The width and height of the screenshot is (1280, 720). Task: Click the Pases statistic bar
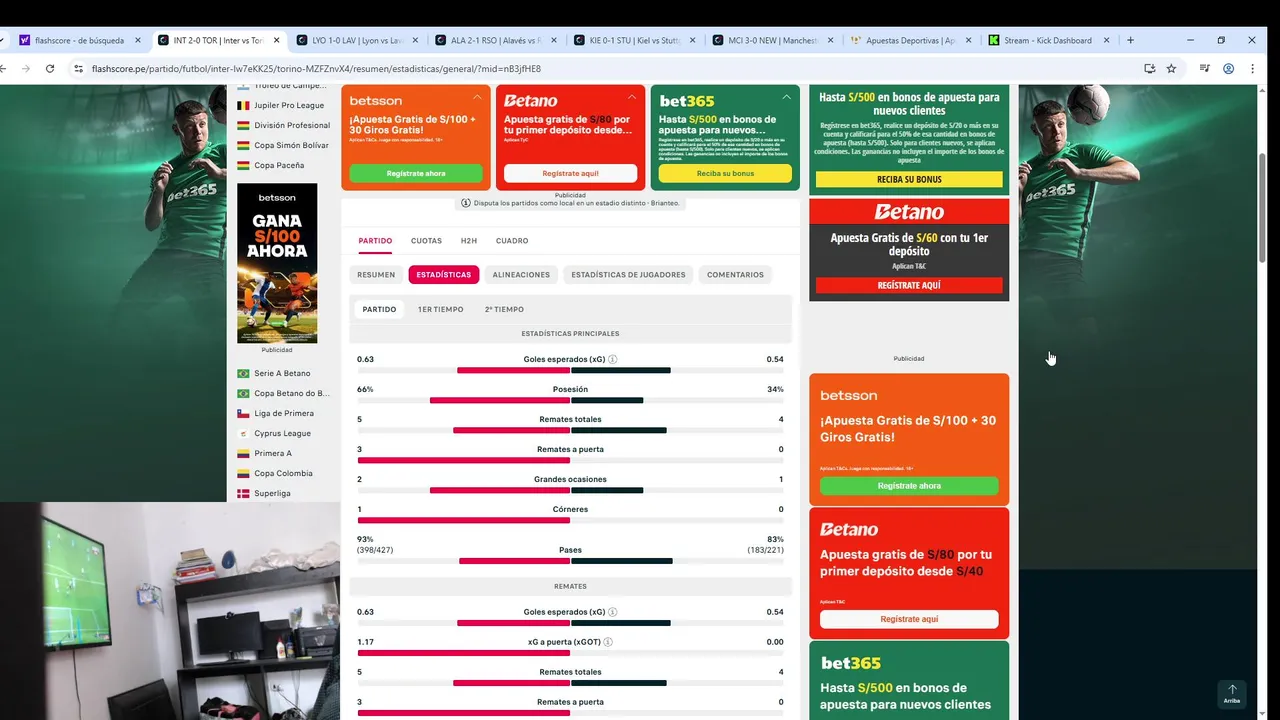pyautogui.click(x=570, y=561)
